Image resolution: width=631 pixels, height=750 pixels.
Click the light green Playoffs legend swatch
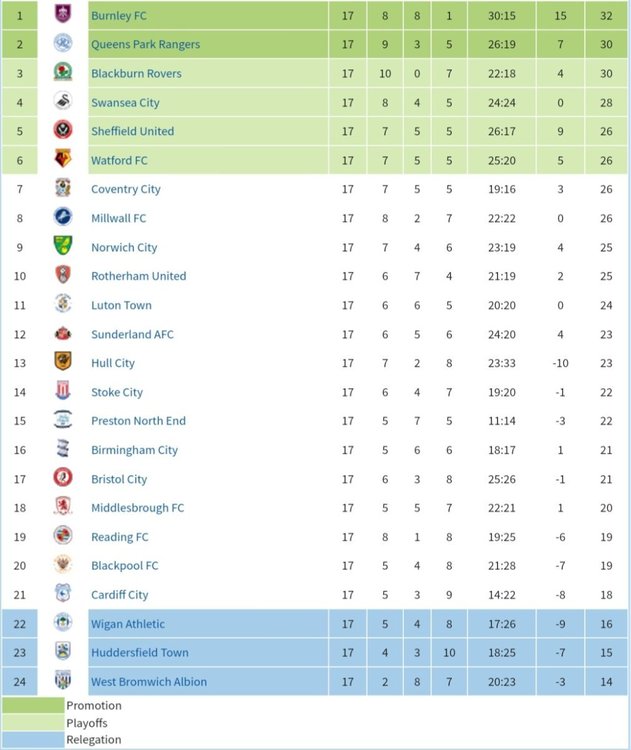pos(33,722)
